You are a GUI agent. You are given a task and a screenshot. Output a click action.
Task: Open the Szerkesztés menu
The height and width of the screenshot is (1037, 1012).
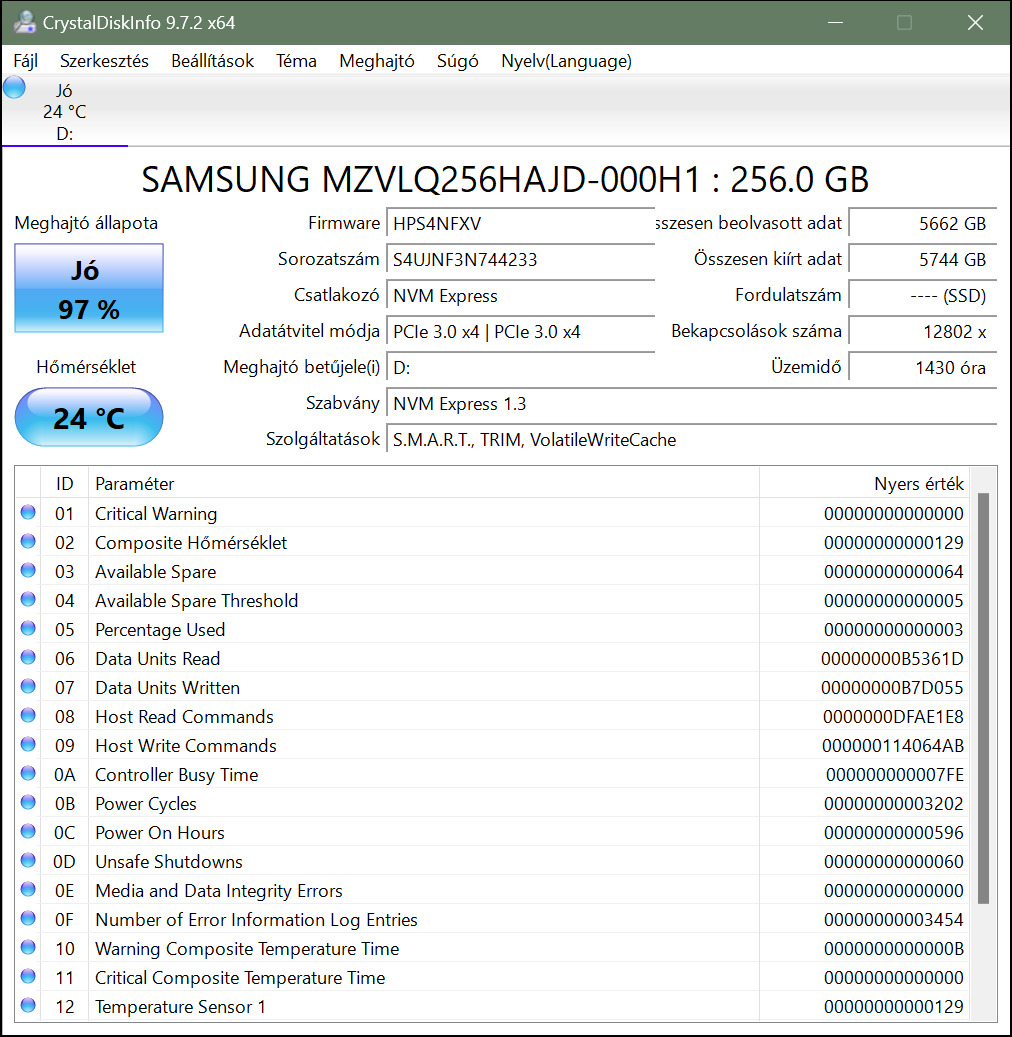[105, 61]
